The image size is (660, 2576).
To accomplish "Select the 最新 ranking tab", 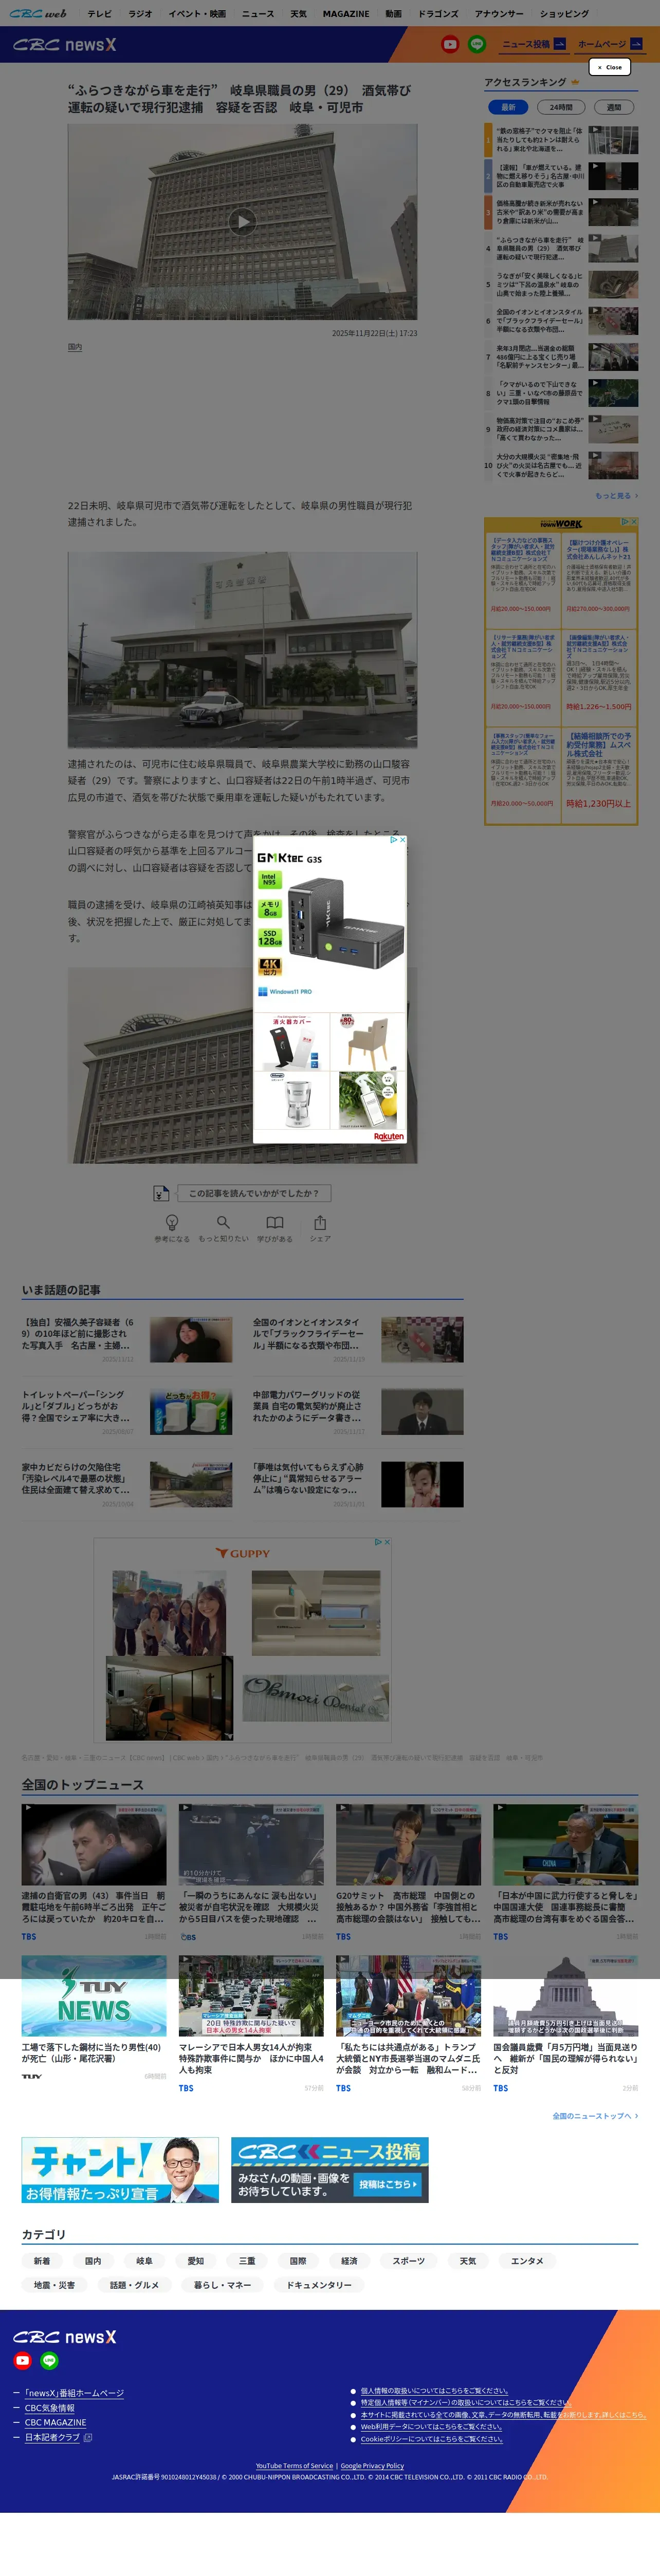I will (508, 107).
